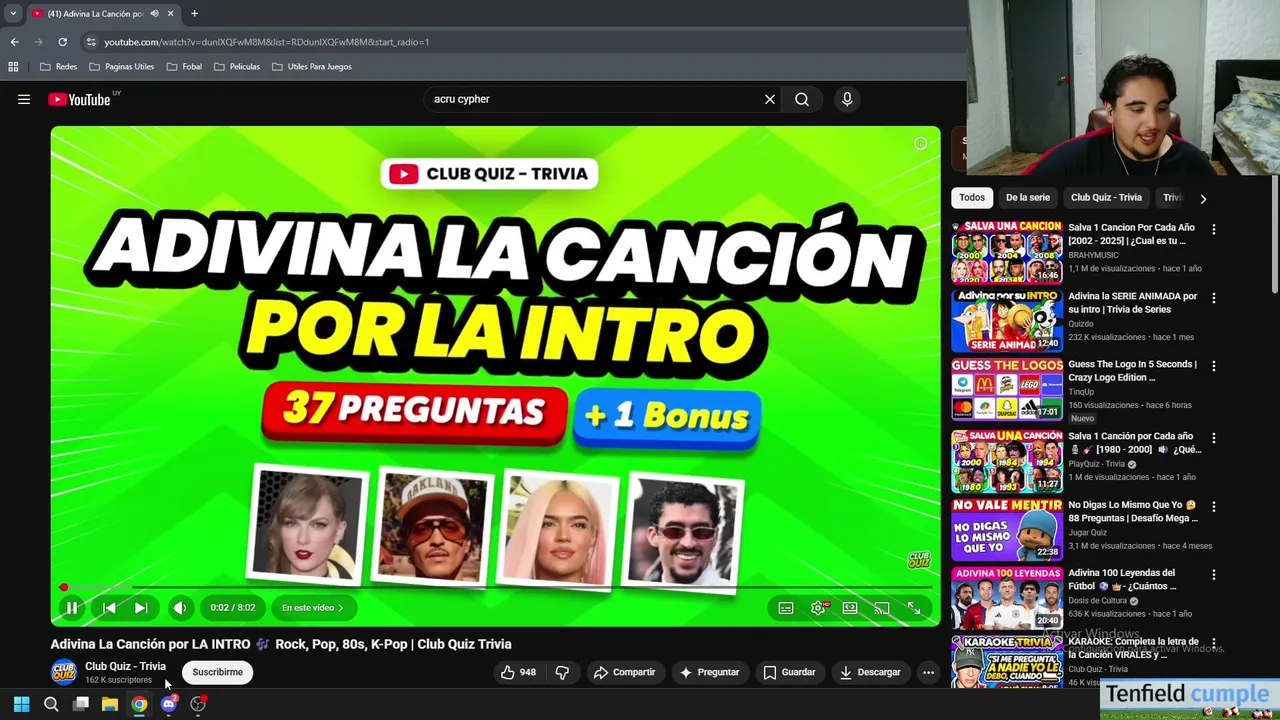Viewport: 1280px width, 720px height.
Task: Switch to theater mode view
Action: tap(850, 608)
